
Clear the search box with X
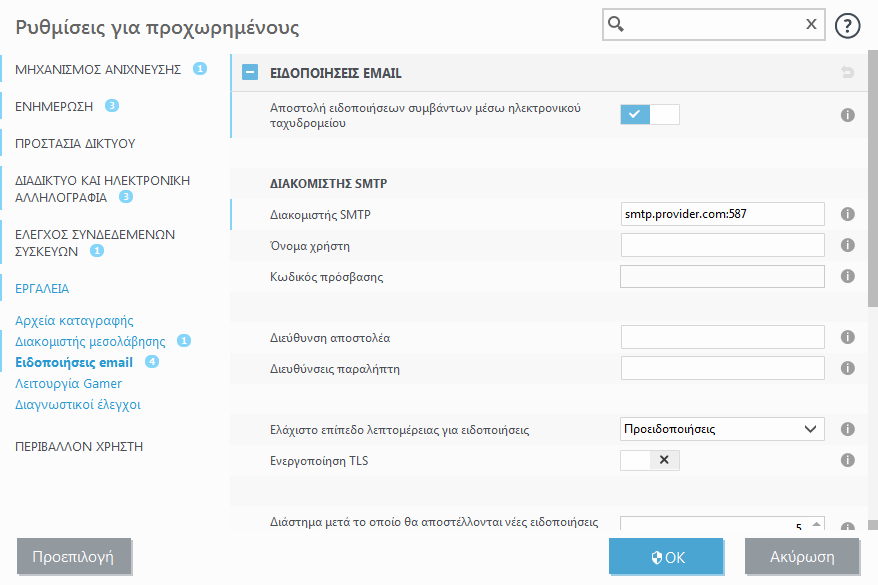[x=811, y=25]
